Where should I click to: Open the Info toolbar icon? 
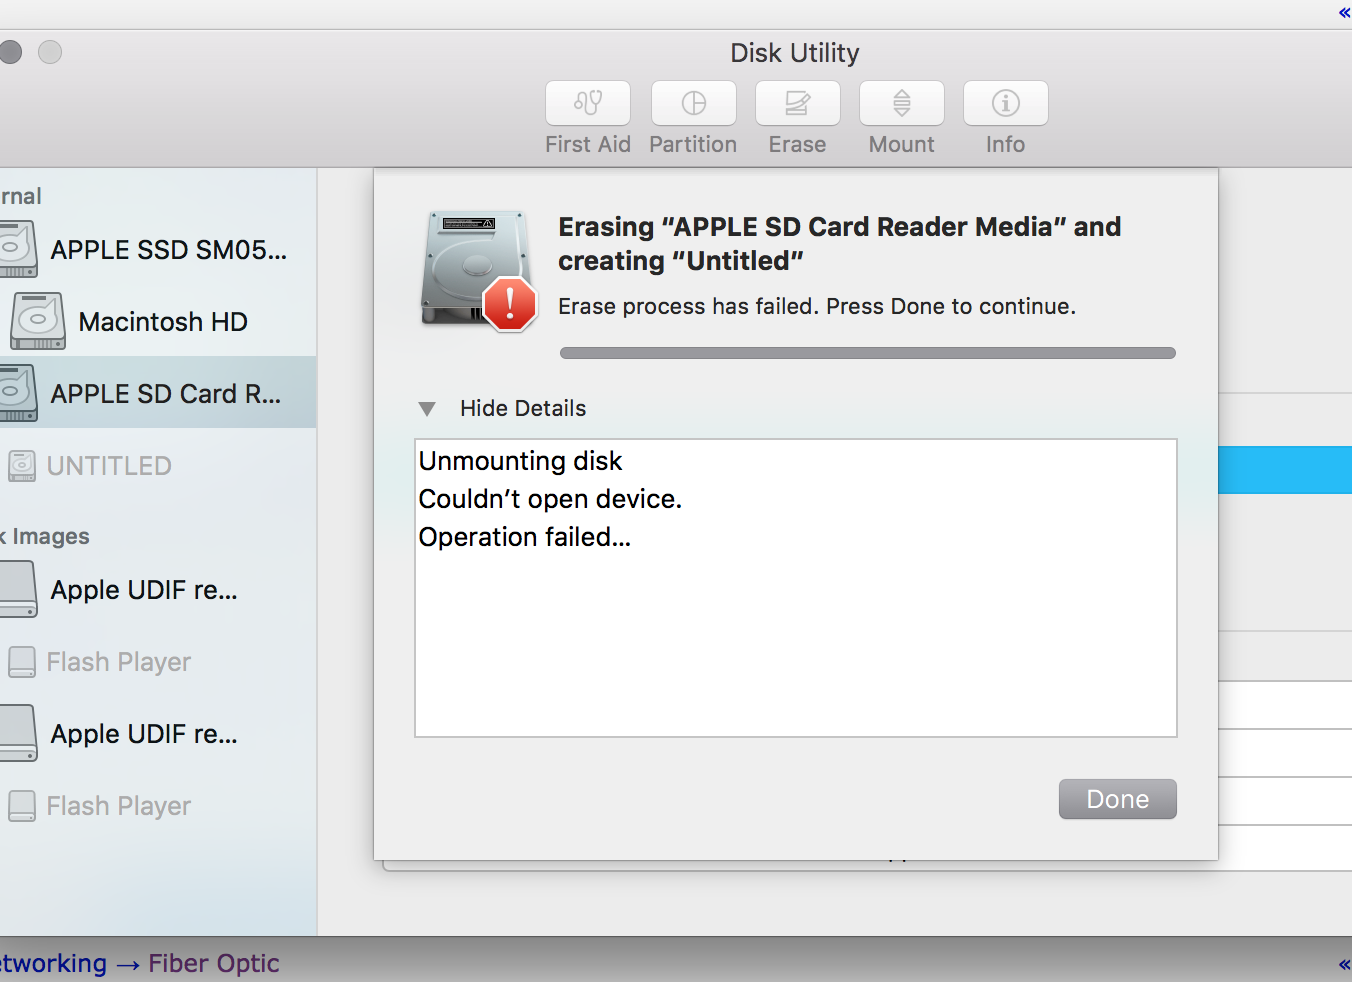(x=1006, y=103)
